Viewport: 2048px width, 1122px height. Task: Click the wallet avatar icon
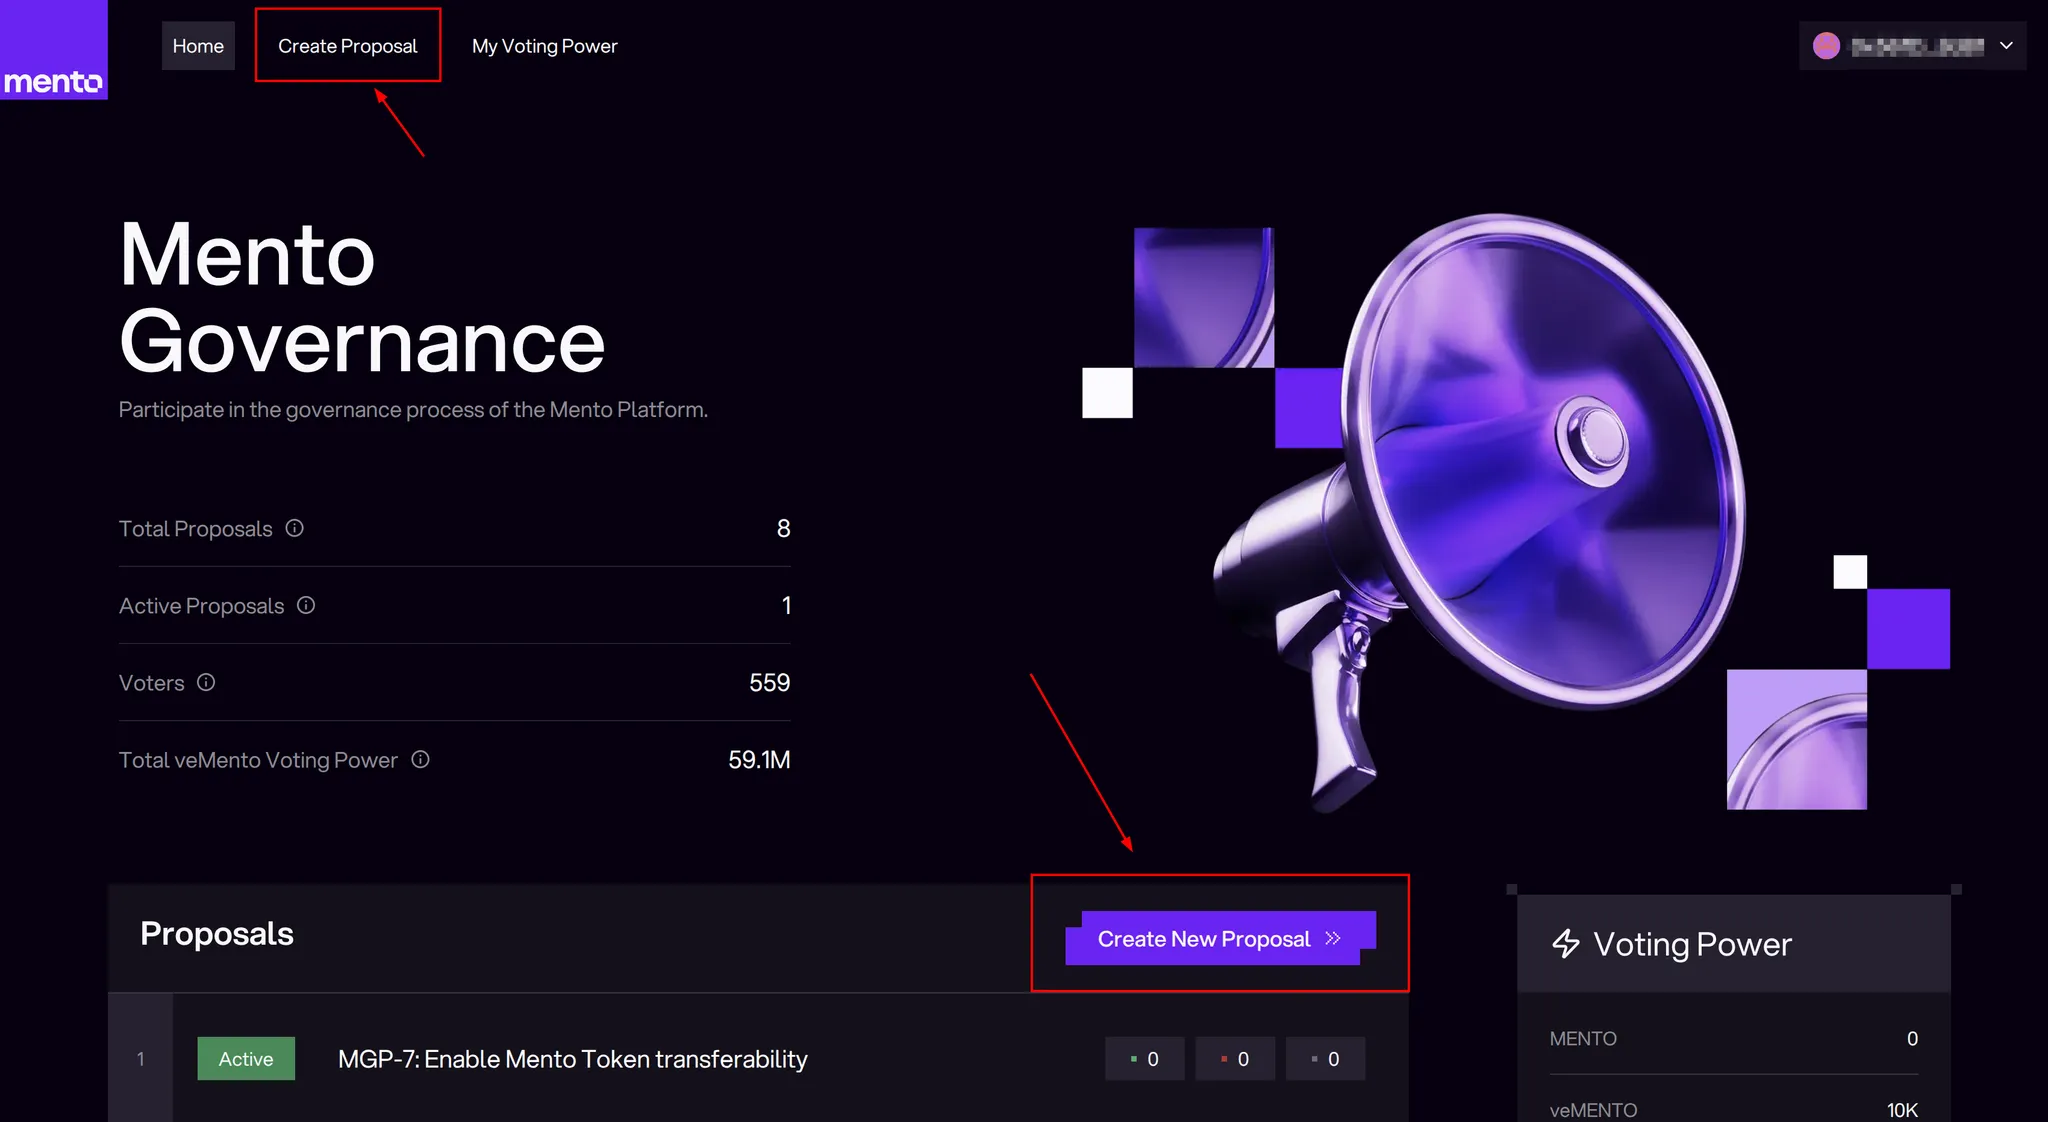1826,46
